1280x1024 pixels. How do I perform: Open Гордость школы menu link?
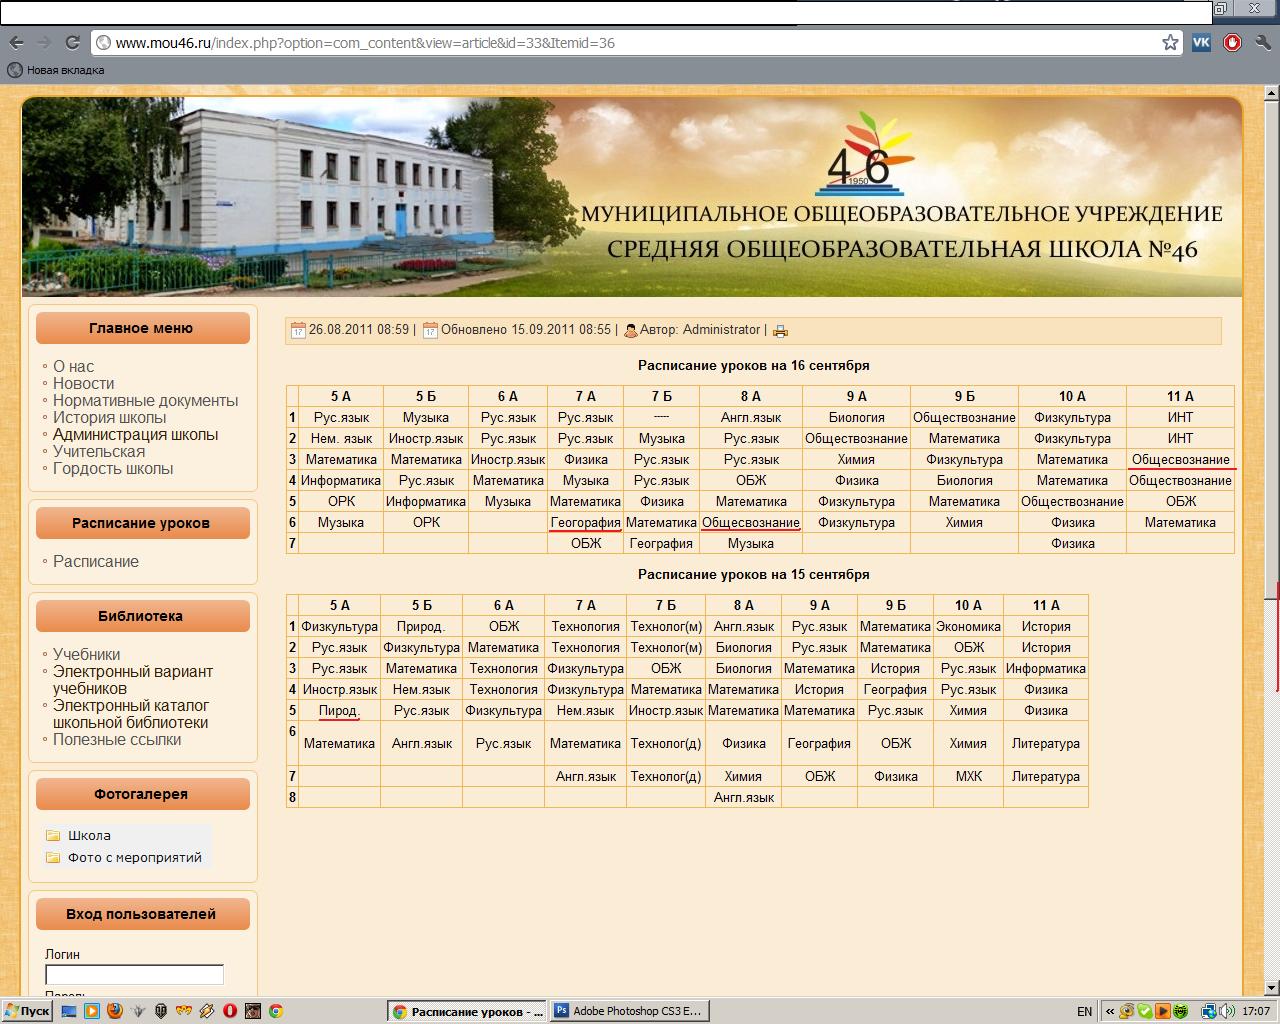coord(113,468)
